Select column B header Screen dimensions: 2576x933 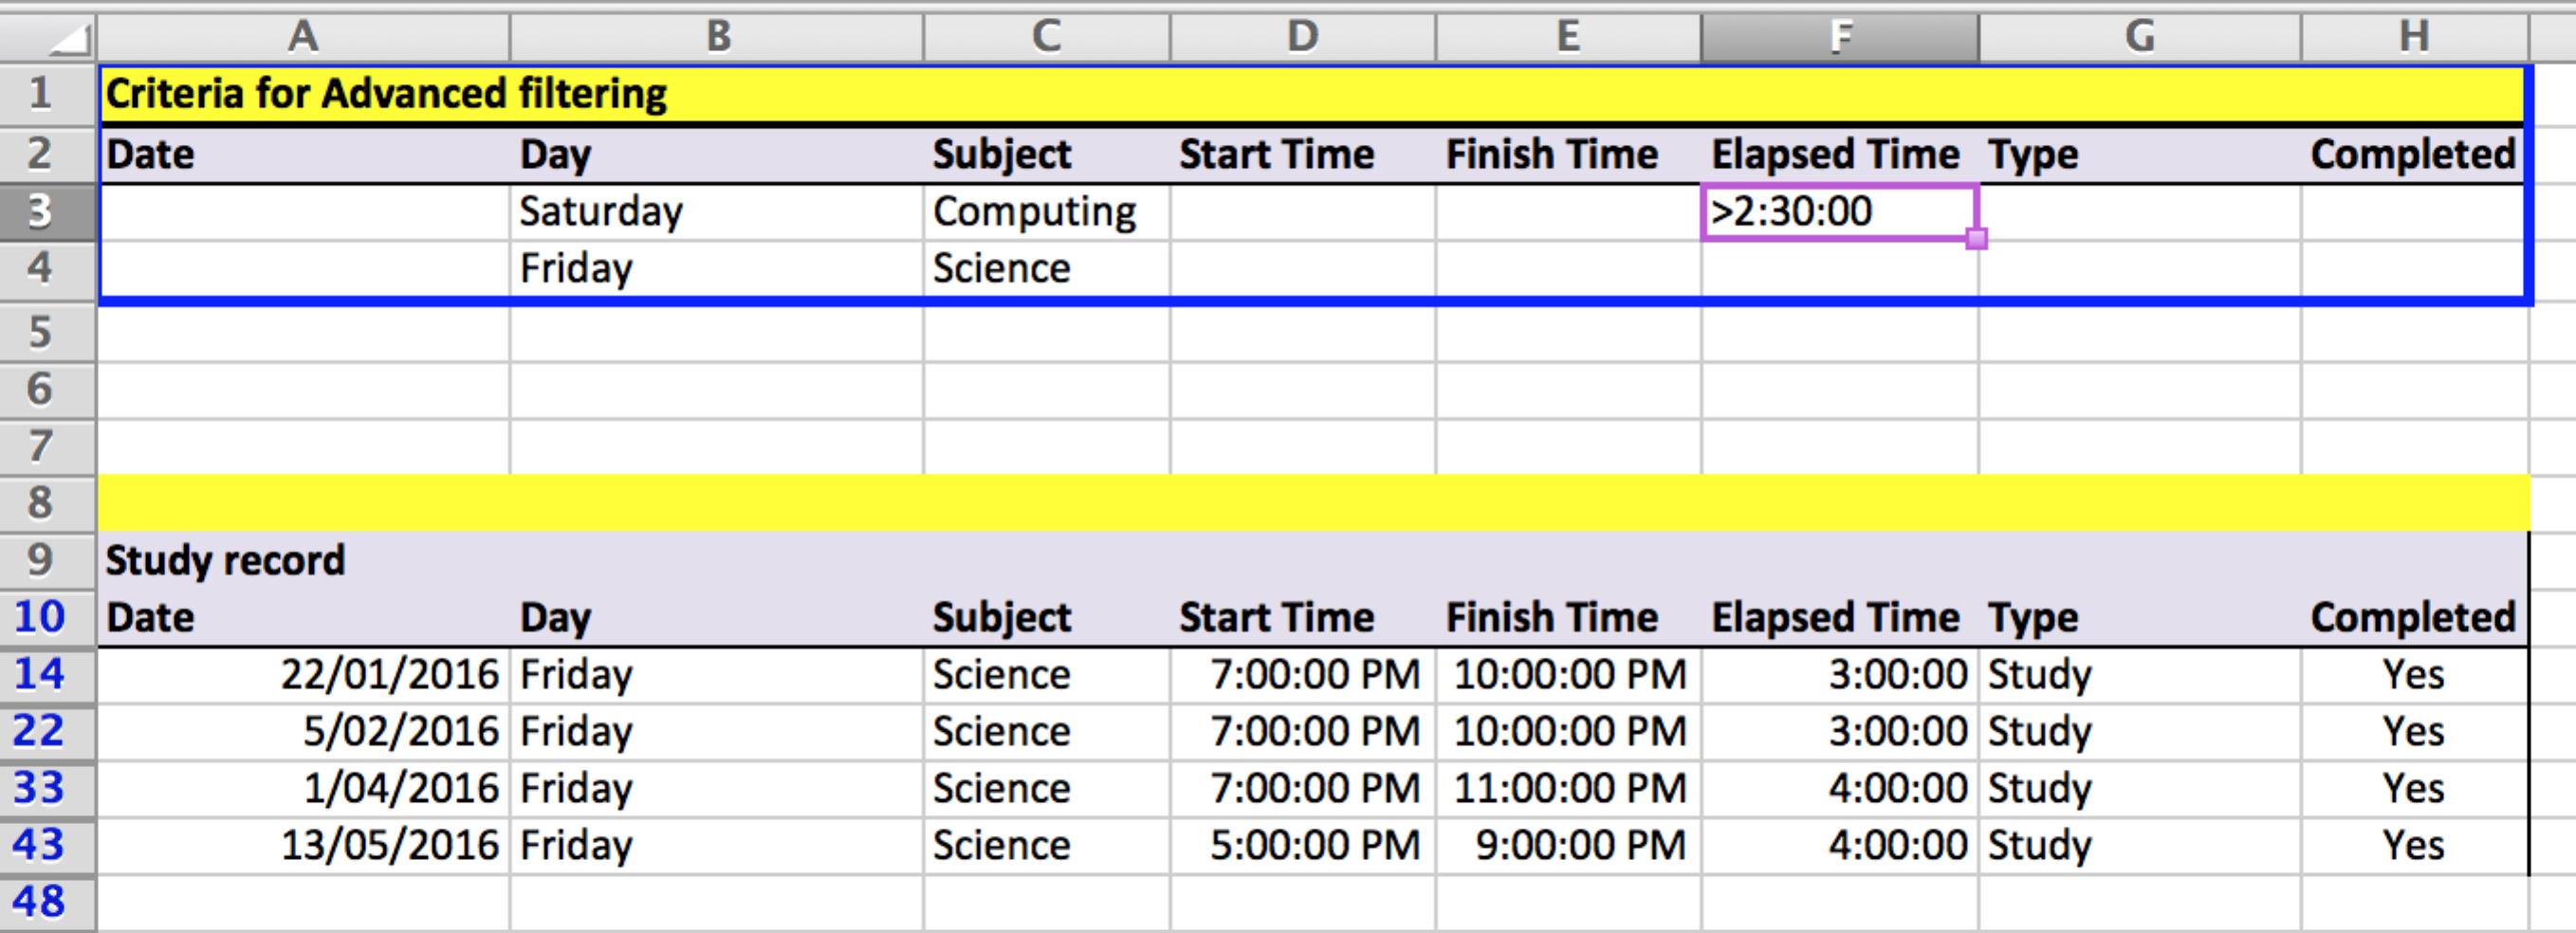tap(718, 36)
